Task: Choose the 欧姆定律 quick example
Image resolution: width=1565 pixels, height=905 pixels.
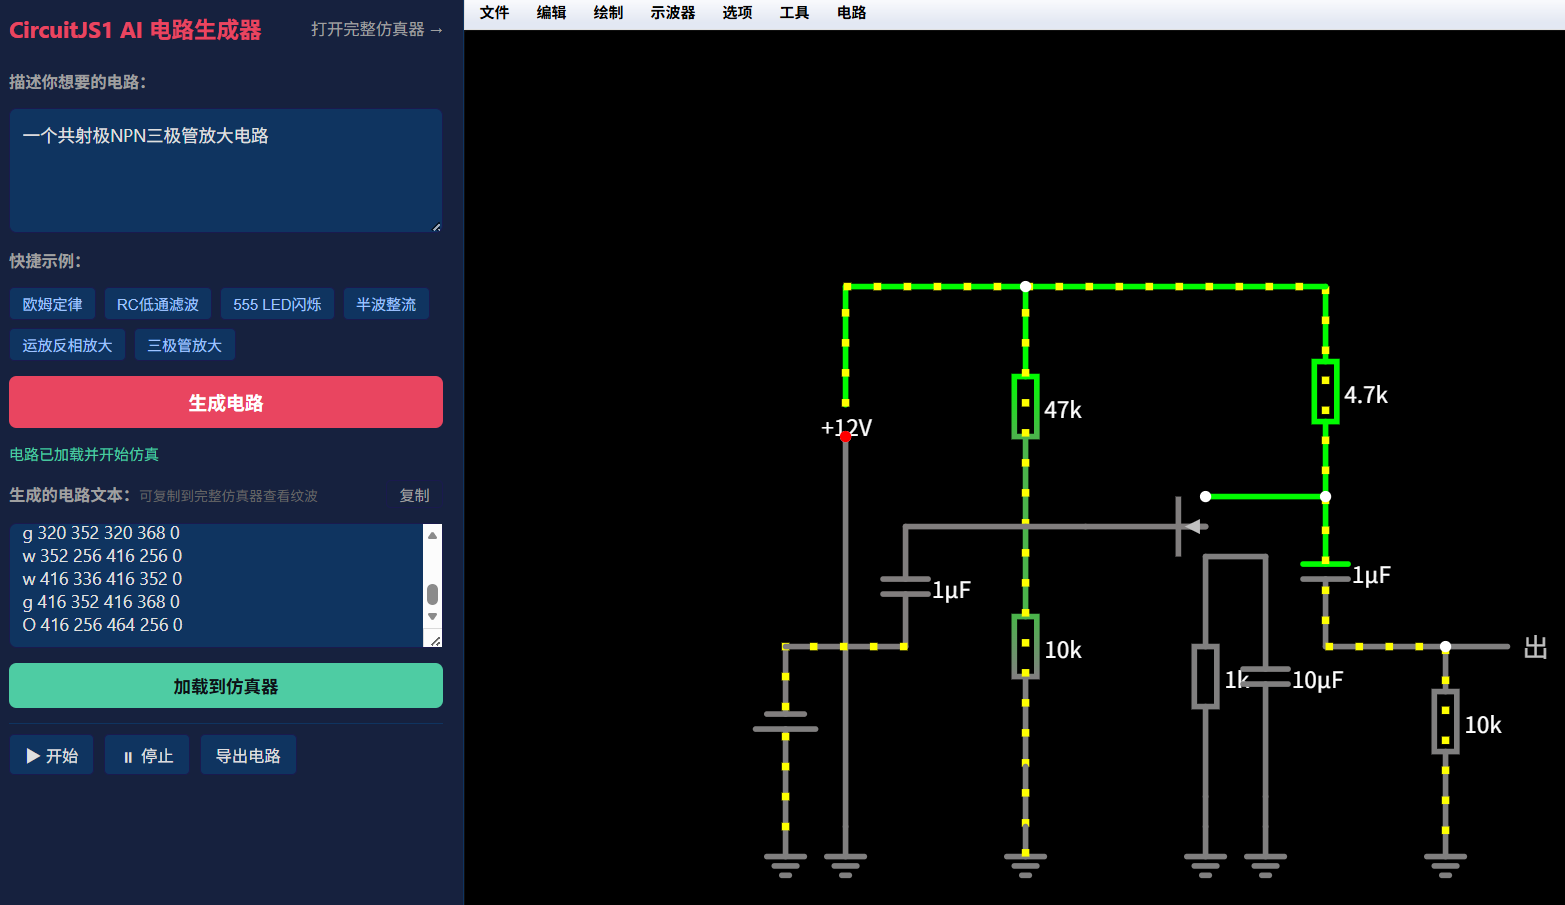Action: tap(53, 304)
